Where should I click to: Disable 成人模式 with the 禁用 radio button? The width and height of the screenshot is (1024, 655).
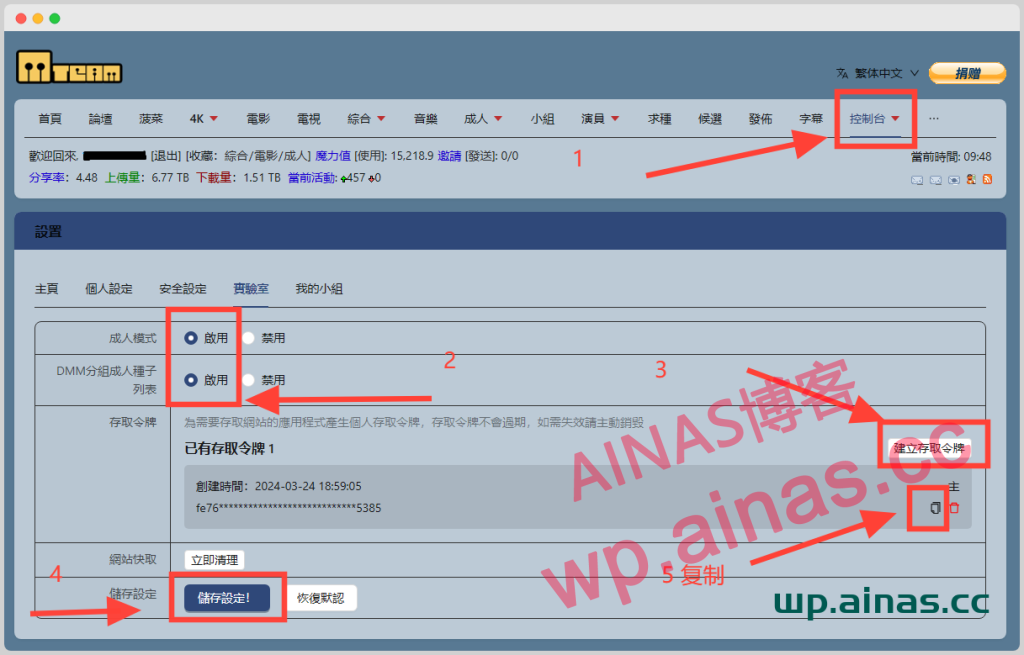(x=249, y=338)
